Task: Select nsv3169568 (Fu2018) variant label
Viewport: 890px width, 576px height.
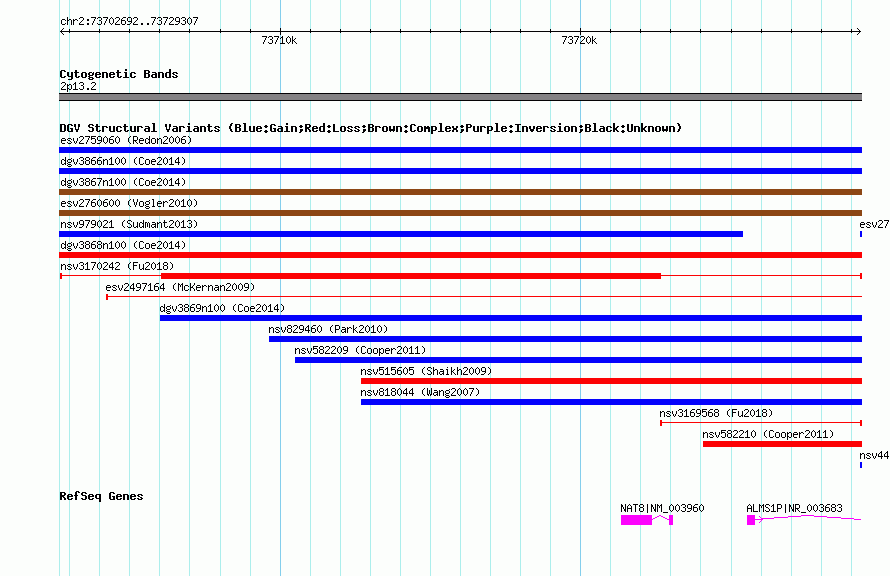Action: (x=716, y=413)
